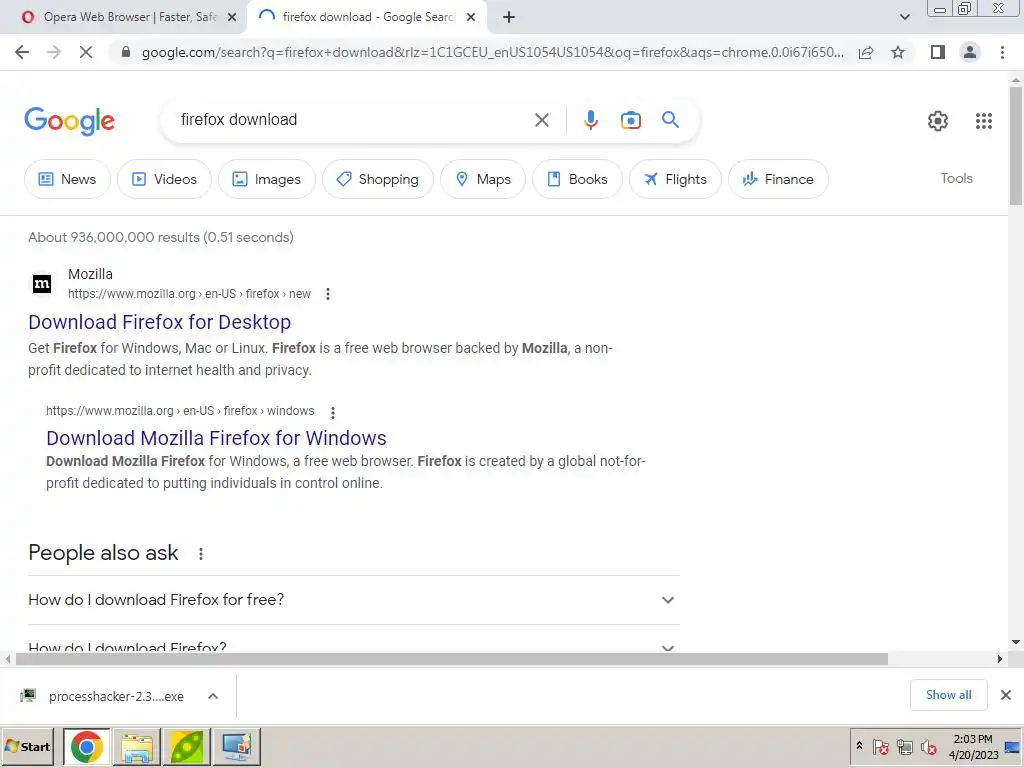
Task: Open the processhacker-2.3 exe download
Action: click(x=116, y=696)
